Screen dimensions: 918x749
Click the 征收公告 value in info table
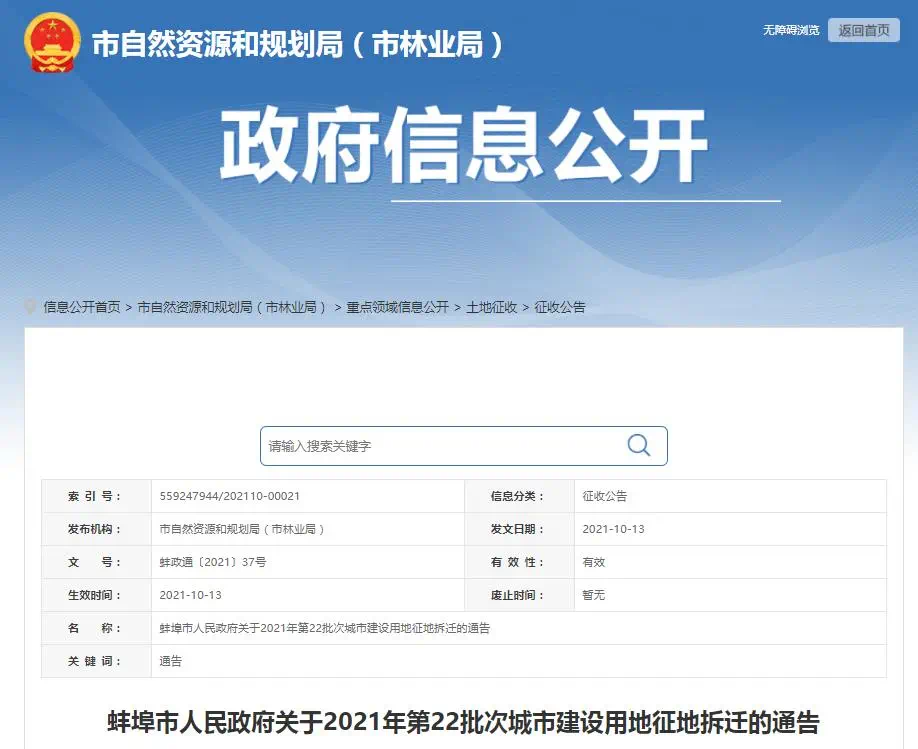tap(604, 496)
